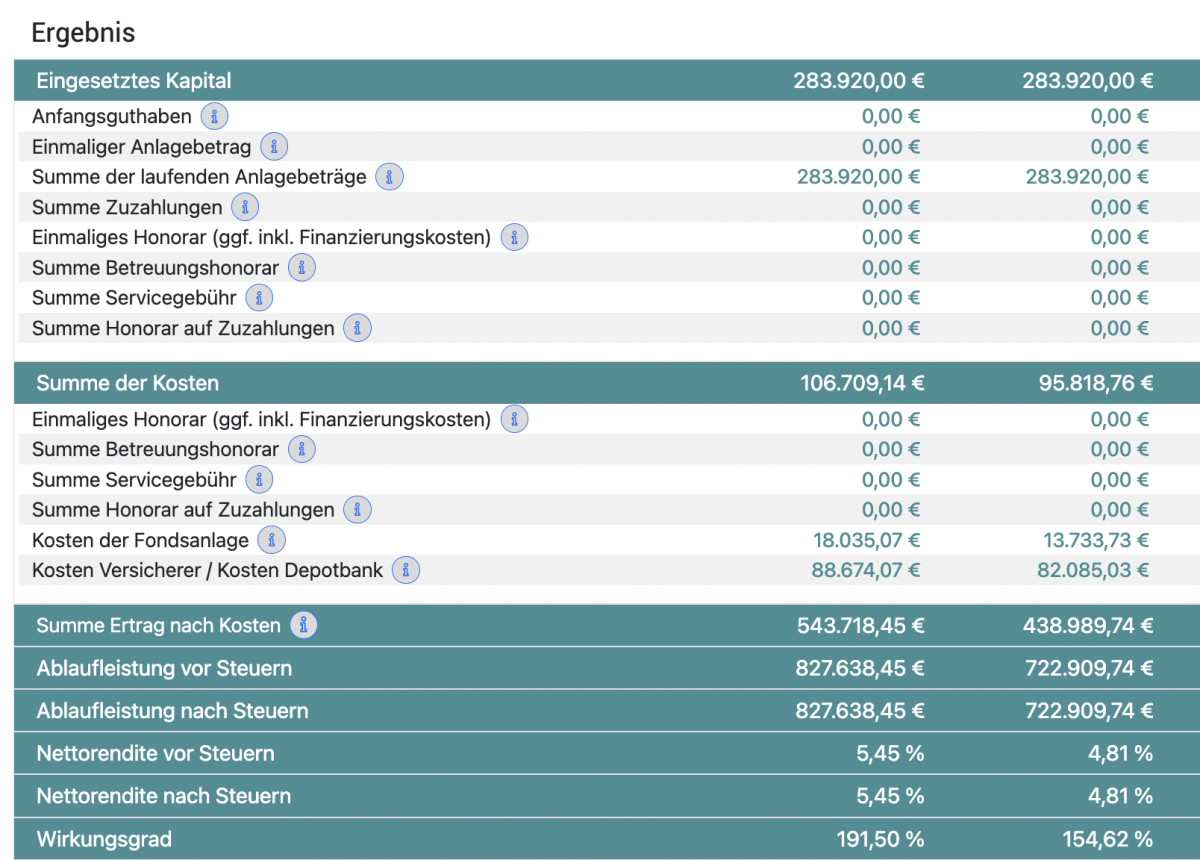Click the Summe Ertrag nach Kosten info icon
Viewport: 1200px width, 860px height.
click(304, 625)
